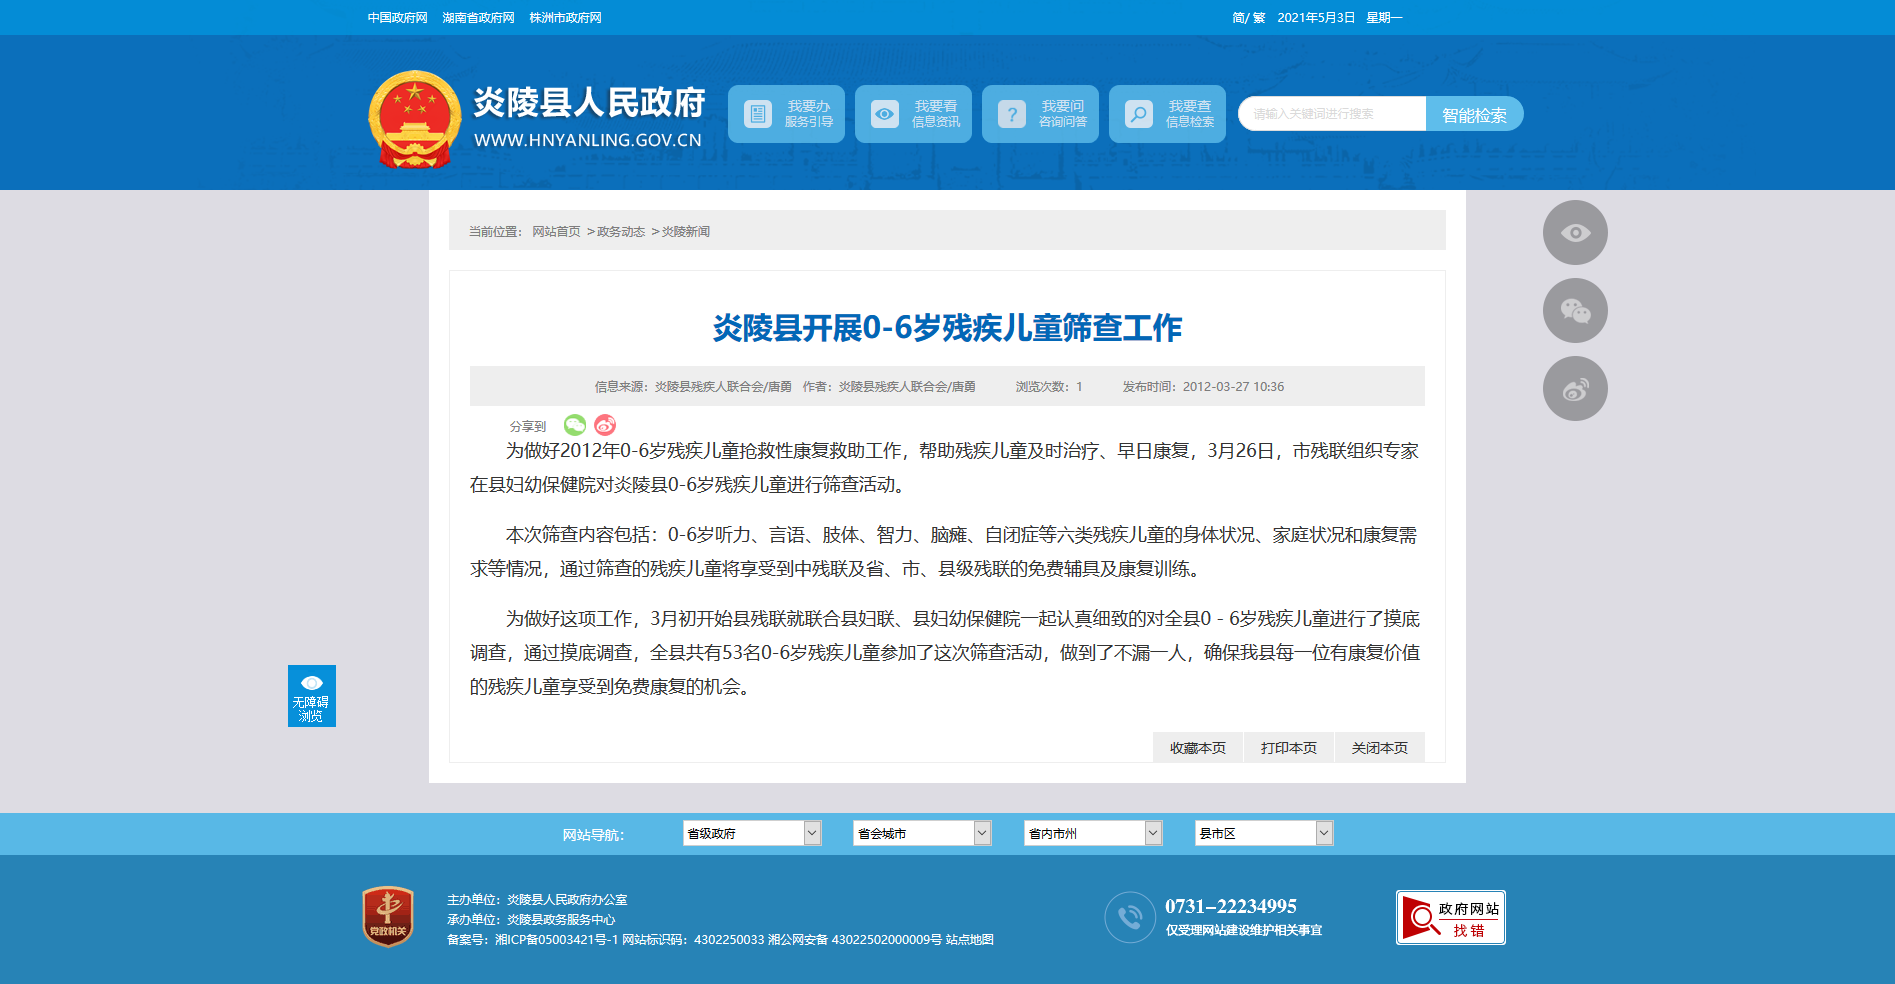Click the 智能检索 search button

[1474, 115]
